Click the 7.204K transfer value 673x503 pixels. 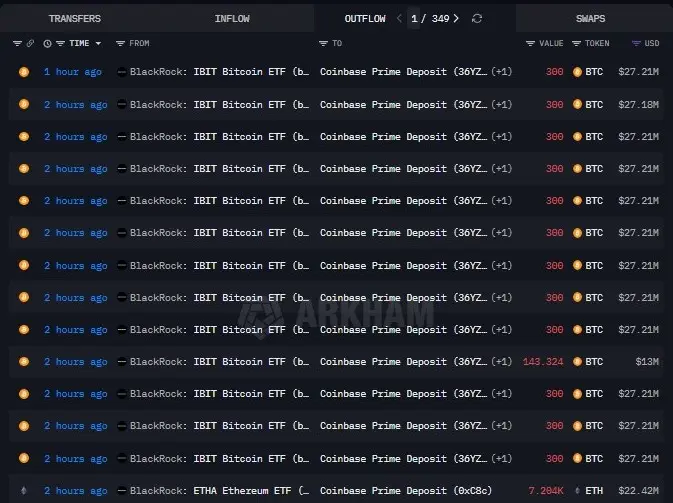(546, 490)
